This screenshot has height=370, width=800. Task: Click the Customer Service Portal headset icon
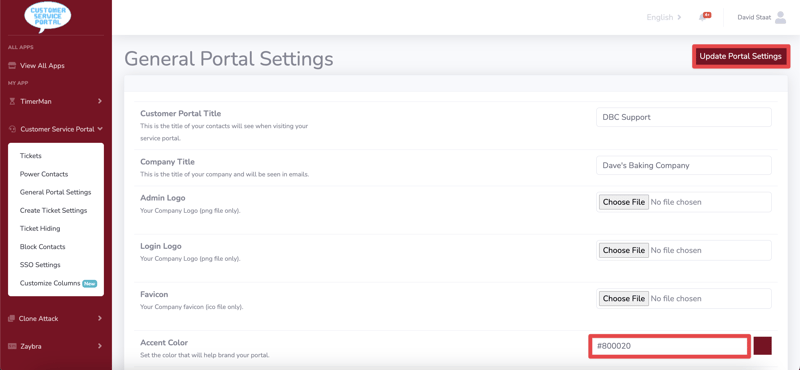pyautogui.click(x=12, y=130)
